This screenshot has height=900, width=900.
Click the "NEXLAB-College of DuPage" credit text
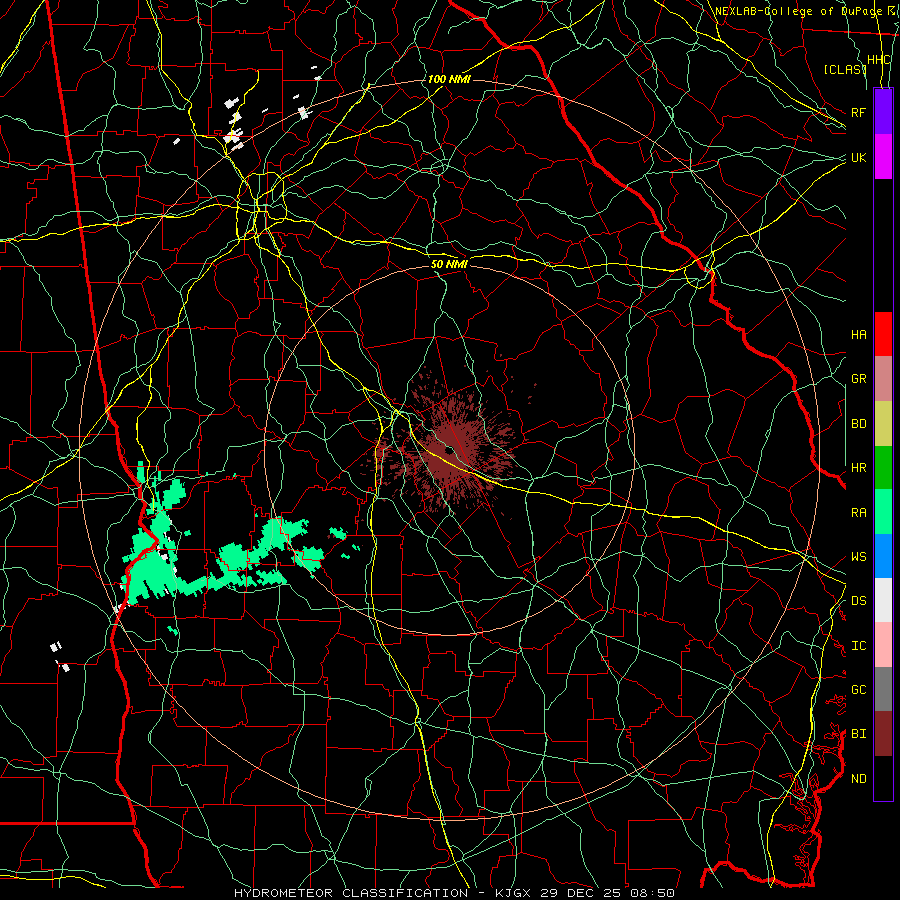[x=799, y=11]
